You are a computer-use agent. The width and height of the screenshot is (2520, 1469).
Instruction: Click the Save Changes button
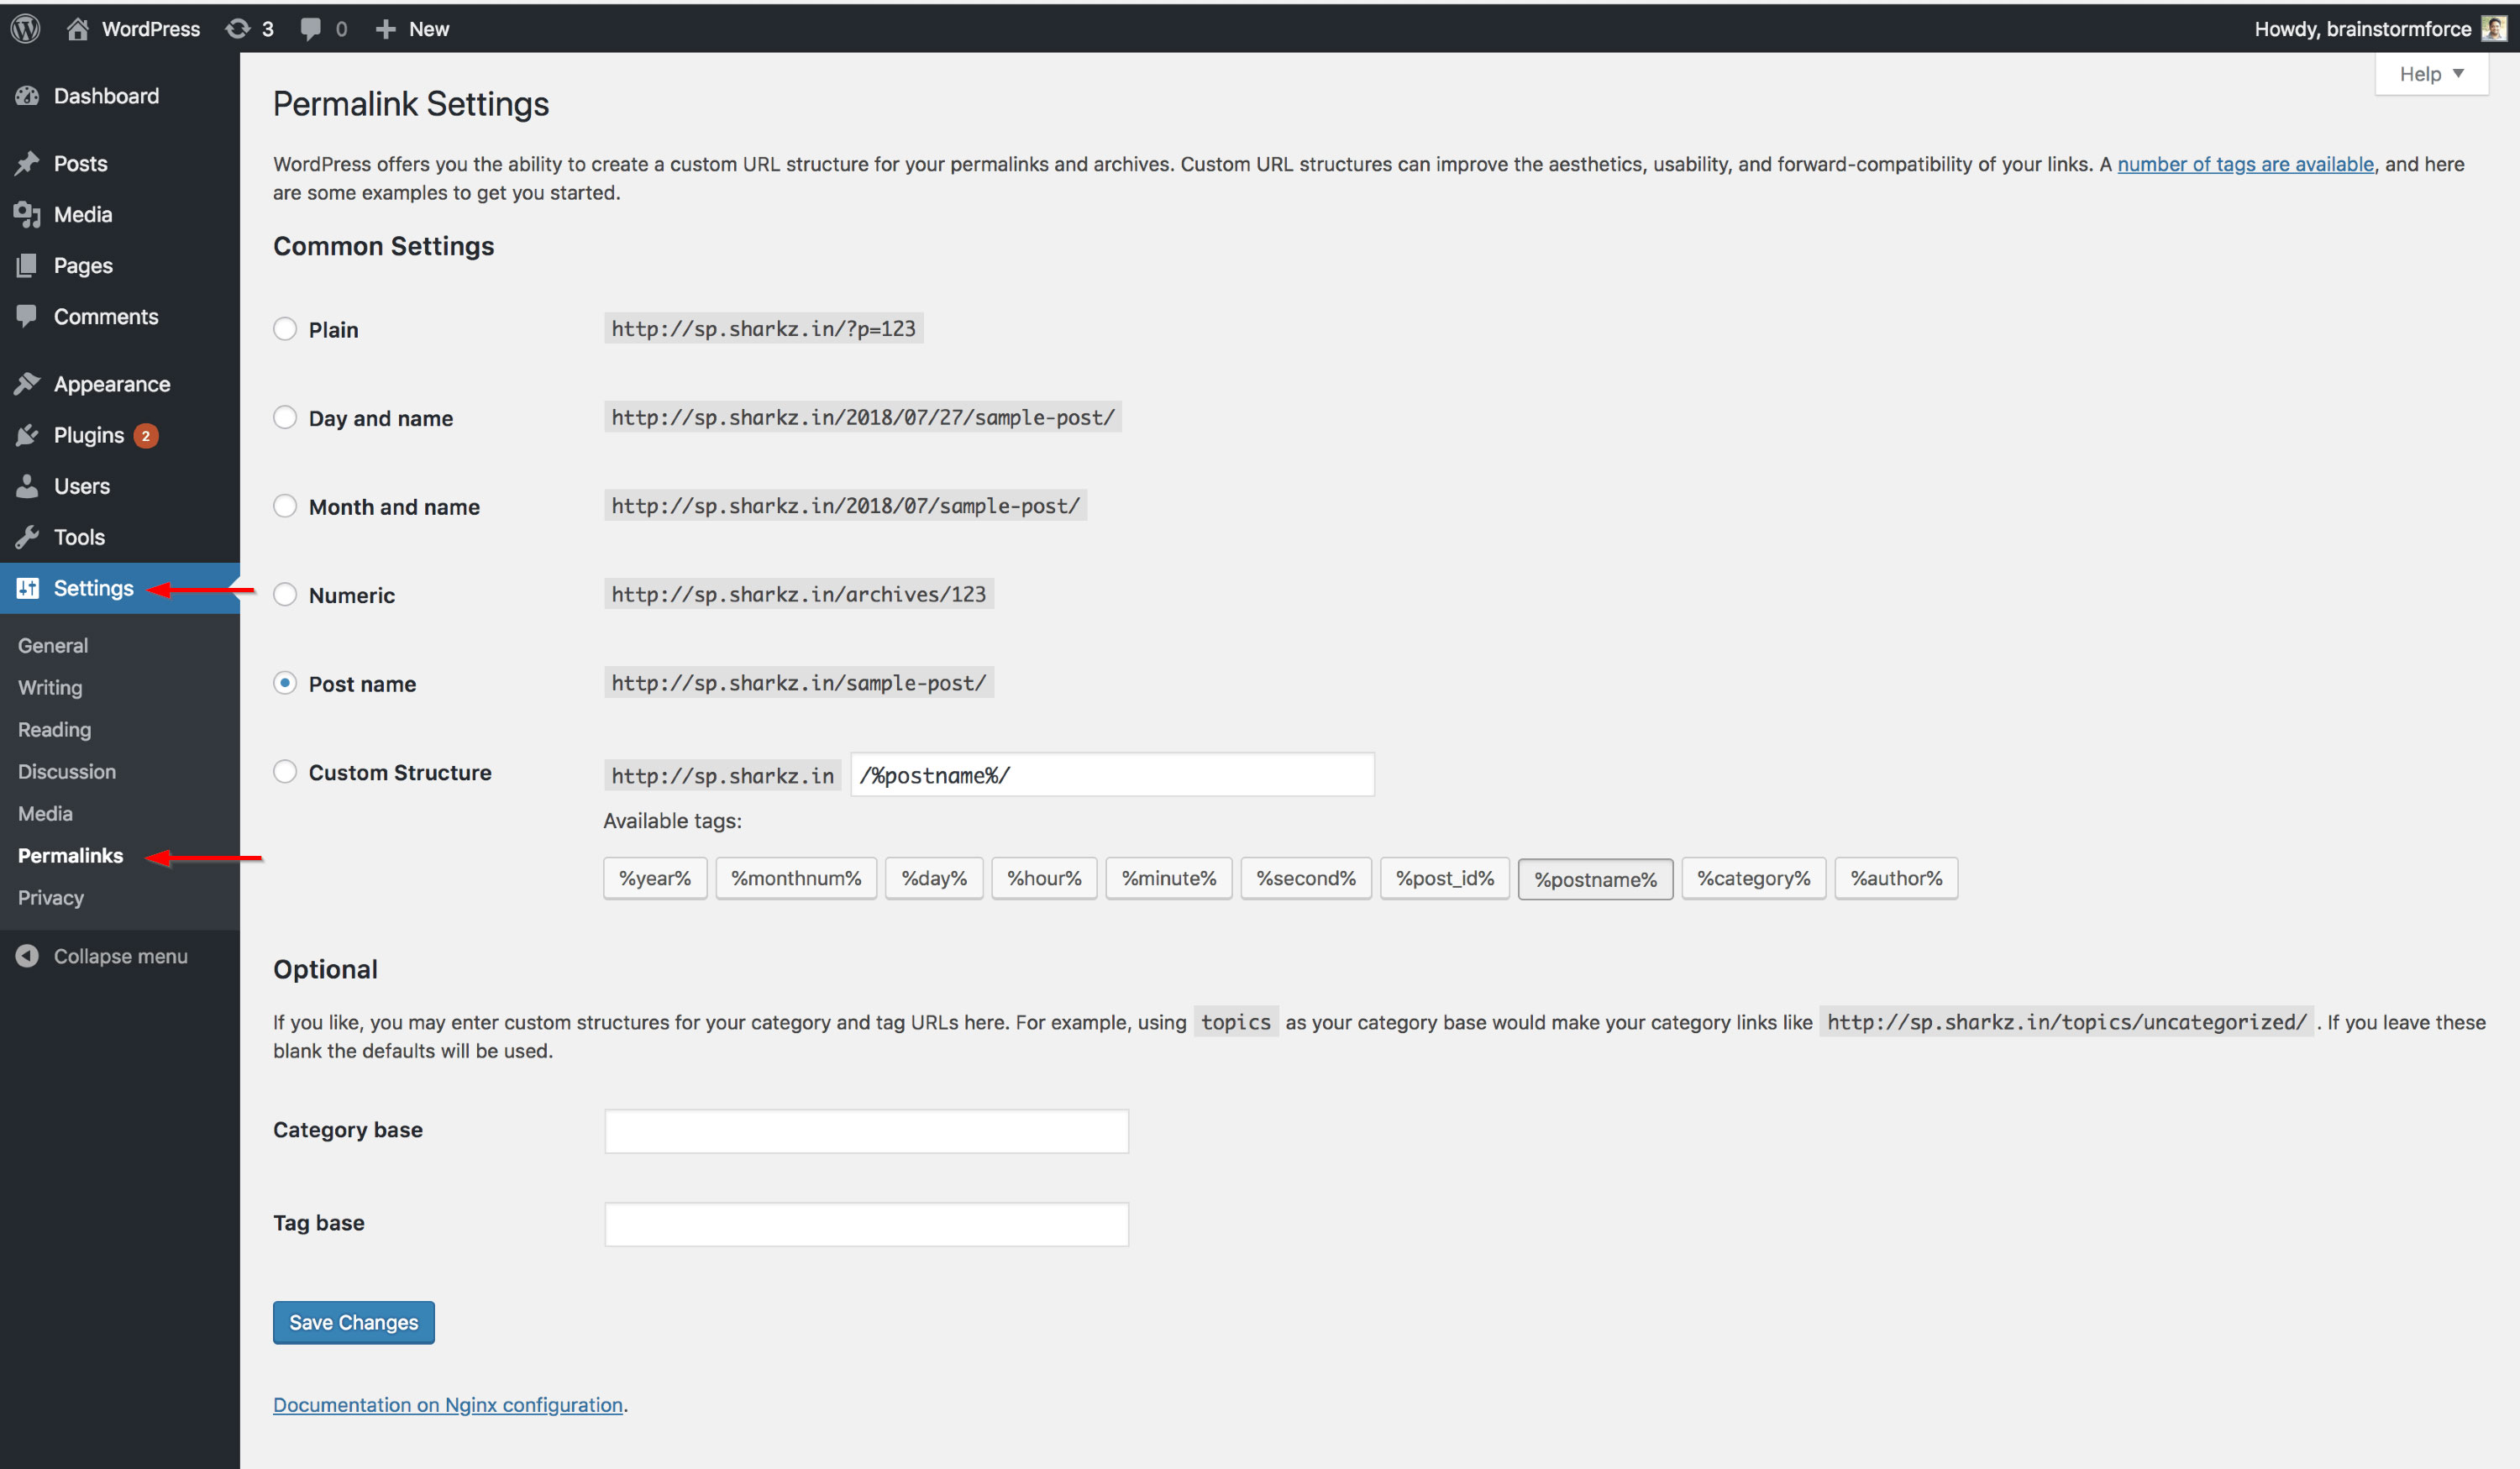pos(352,1322)
